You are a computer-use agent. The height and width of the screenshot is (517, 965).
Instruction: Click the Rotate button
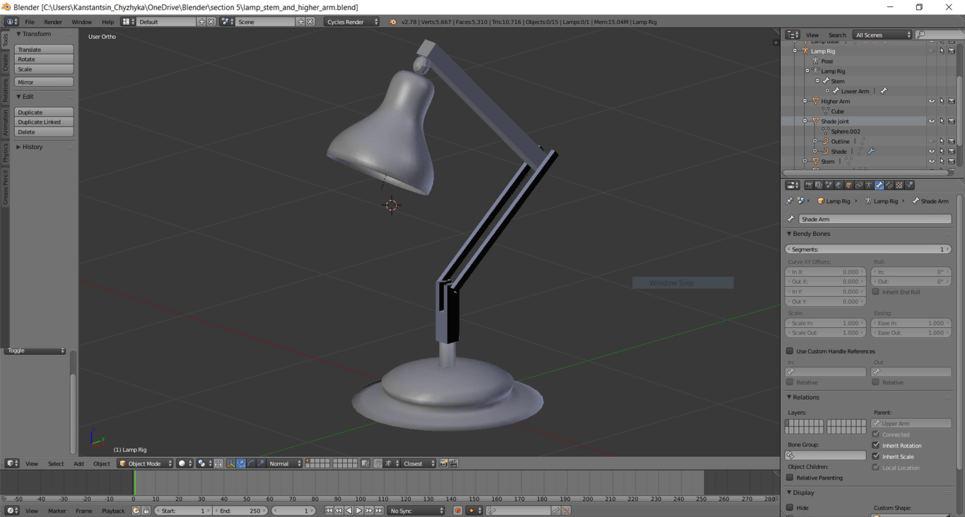pos(44,59)
